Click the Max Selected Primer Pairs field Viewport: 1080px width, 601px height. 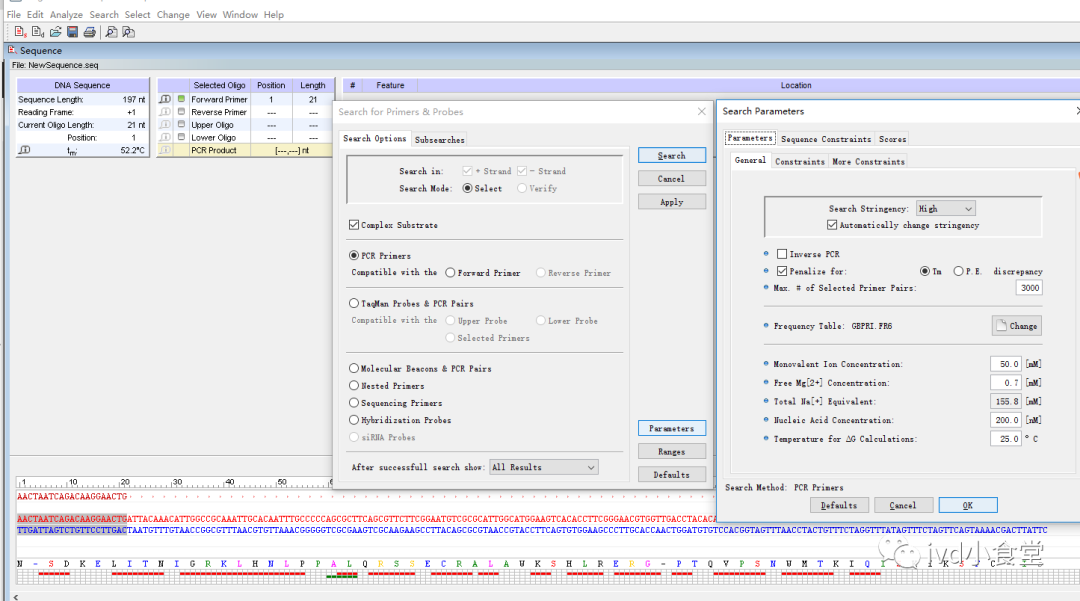pos(1029,288)
